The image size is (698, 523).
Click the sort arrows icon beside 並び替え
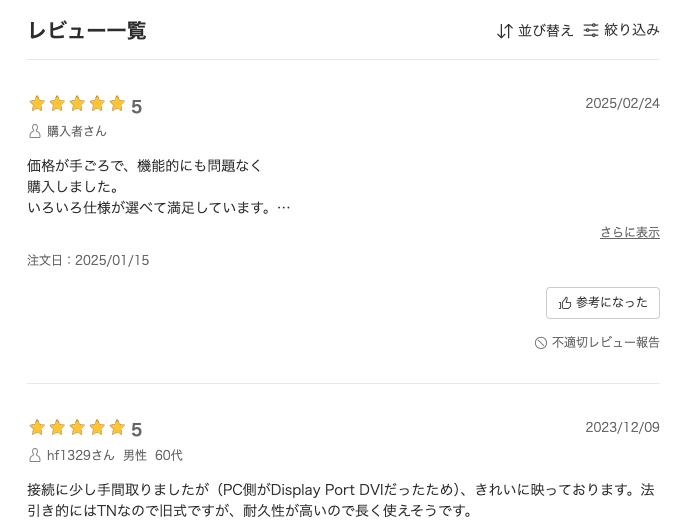(505, 31)
